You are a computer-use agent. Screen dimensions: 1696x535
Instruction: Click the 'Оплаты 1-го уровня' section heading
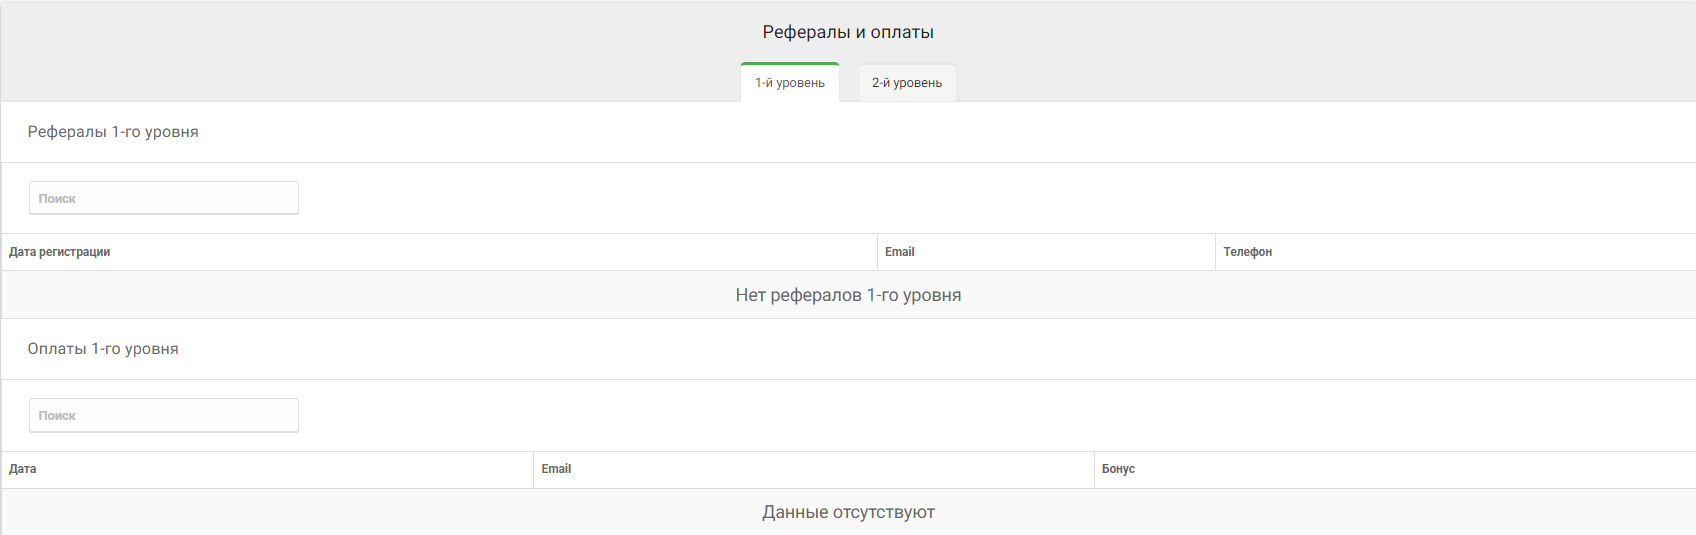(x=103, y=349)
